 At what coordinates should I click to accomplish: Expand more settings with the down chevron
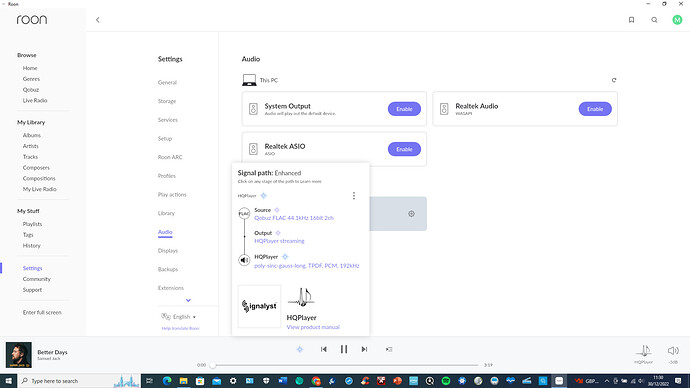click(x=188, y=300)
